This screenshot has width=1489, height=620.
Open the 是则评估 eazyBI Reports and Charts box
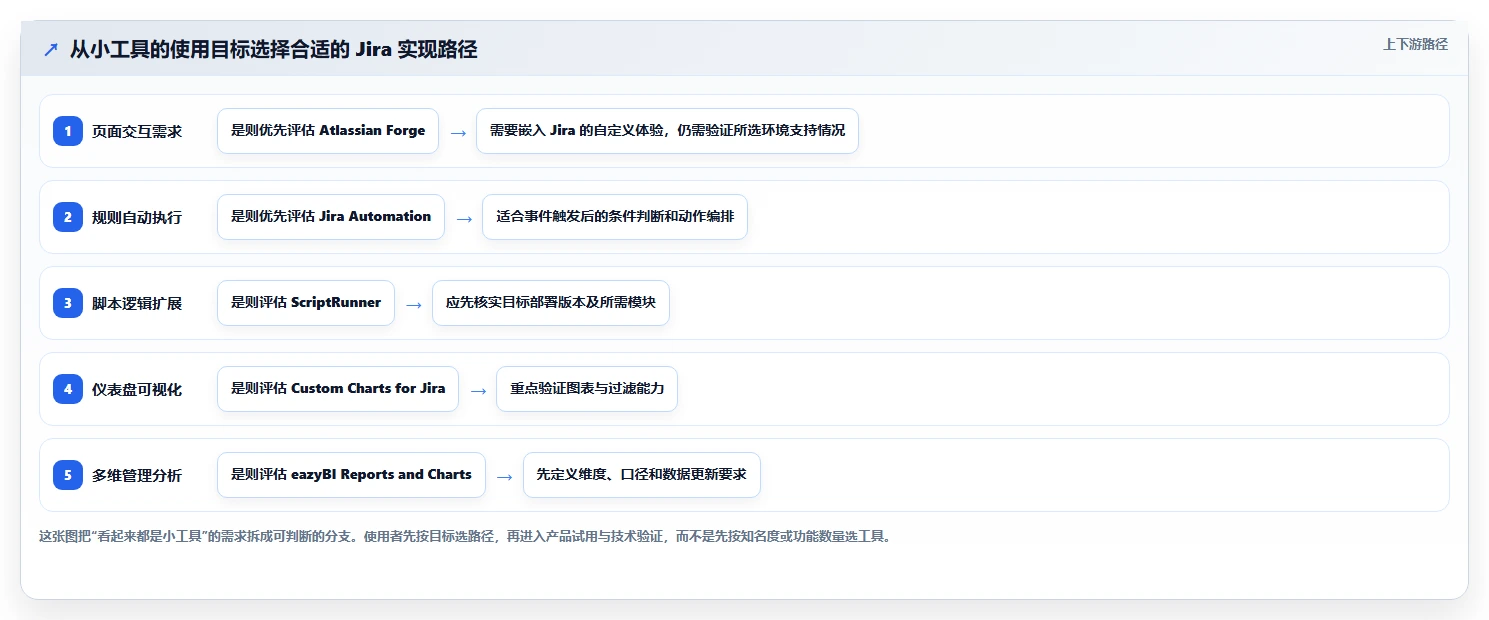point(351,475)
